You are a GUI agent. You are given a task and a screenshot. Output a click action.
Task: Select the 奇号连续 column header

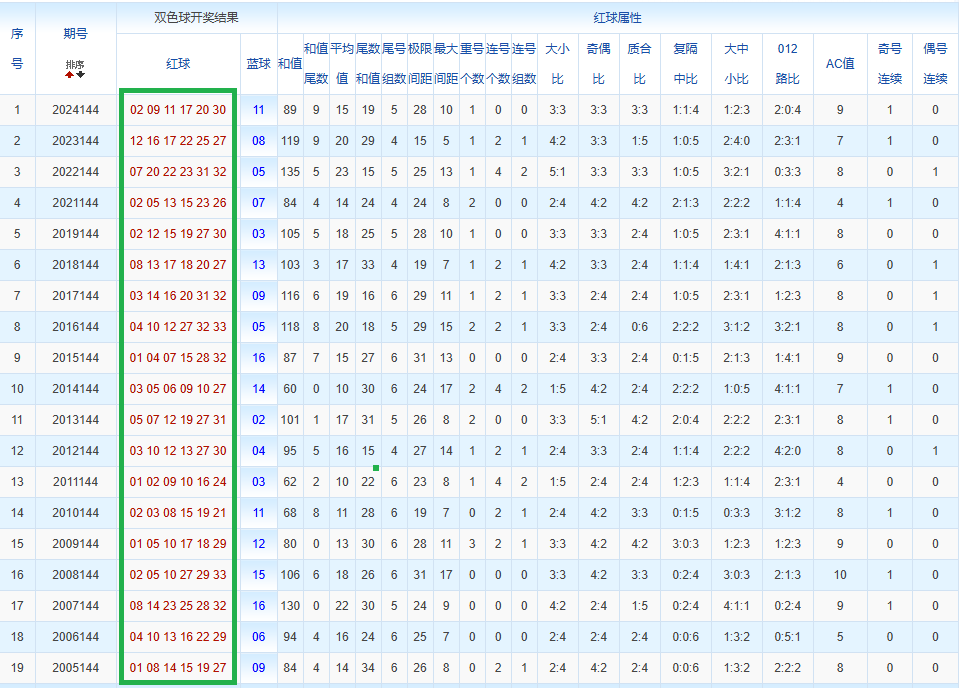coord(889,64)
